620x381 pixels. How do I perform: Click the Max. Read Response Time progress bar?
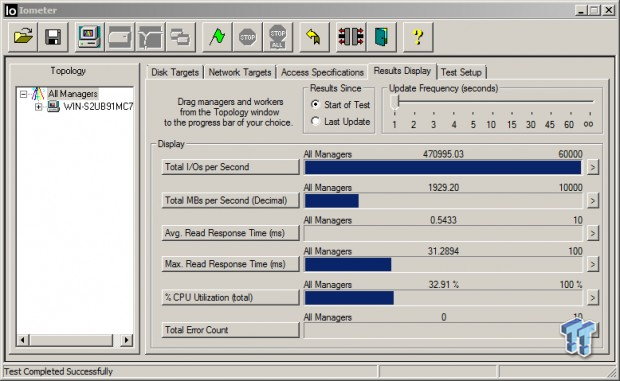tap(443, 264)
